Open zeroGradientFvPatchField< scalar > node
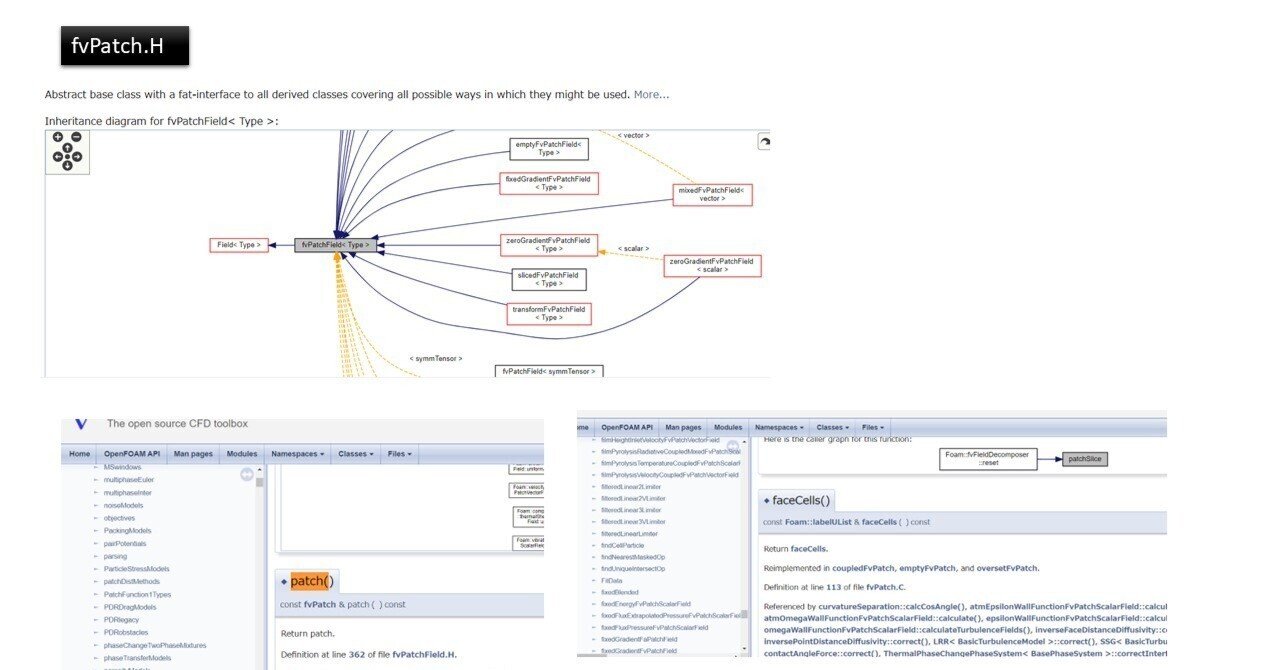The height and width of the screenshot is (670, 1280). pos(713,265)
